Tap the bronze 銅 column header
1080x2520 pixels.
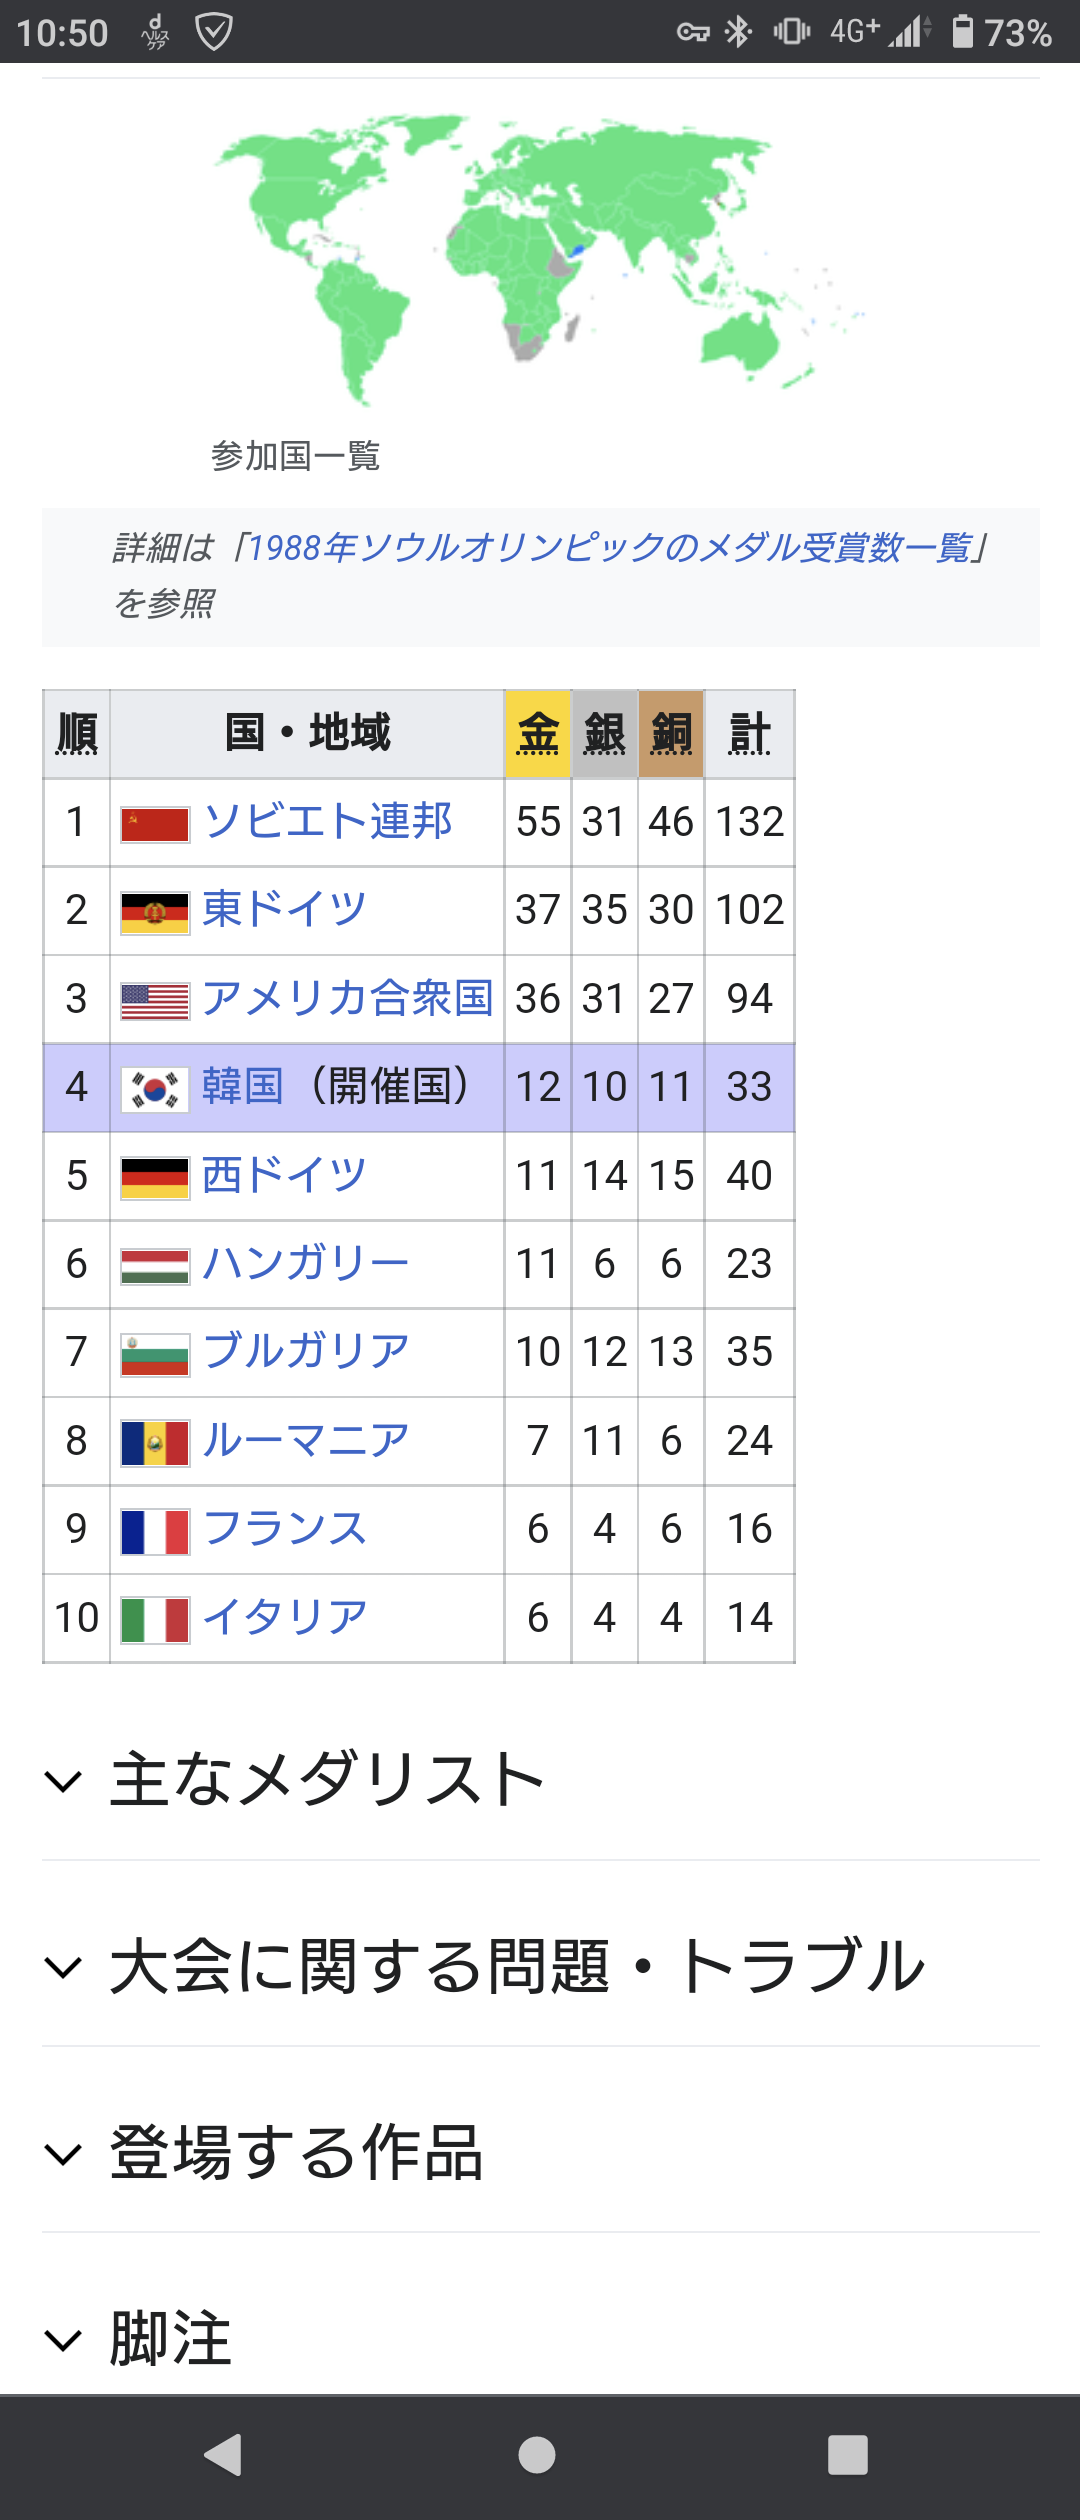tap(671, 734)
